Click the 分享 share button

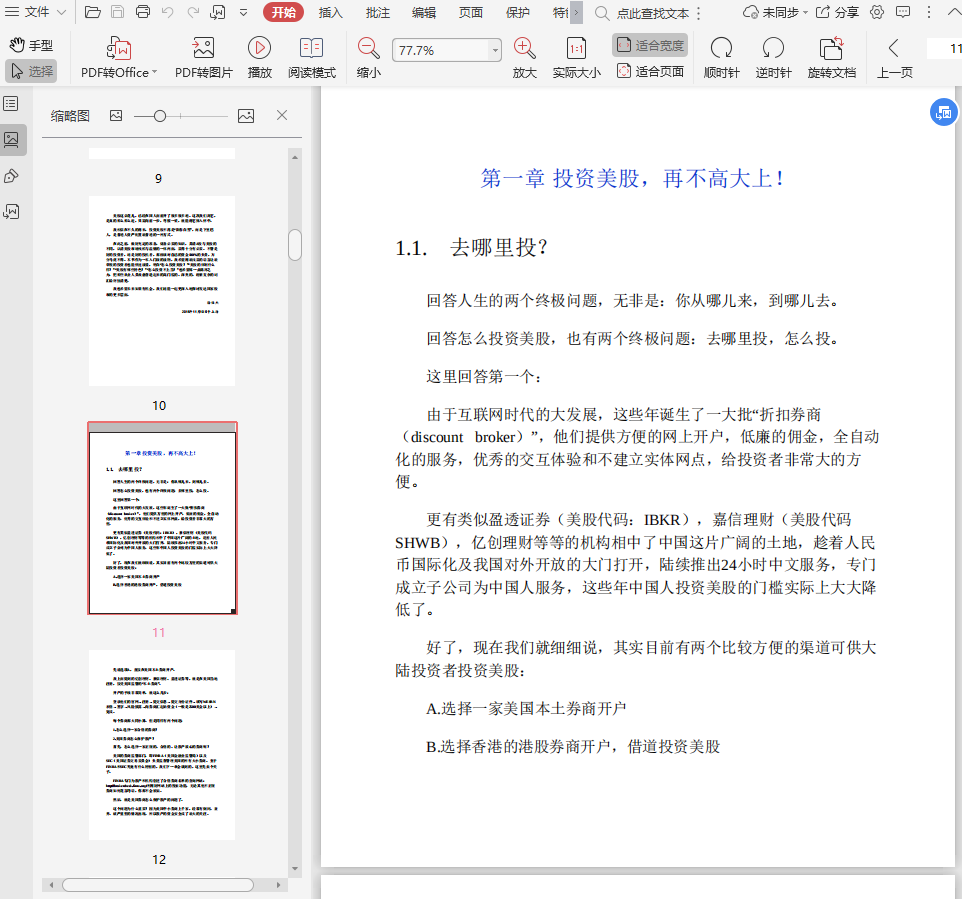pyautogui.click(x=837, y=13)
